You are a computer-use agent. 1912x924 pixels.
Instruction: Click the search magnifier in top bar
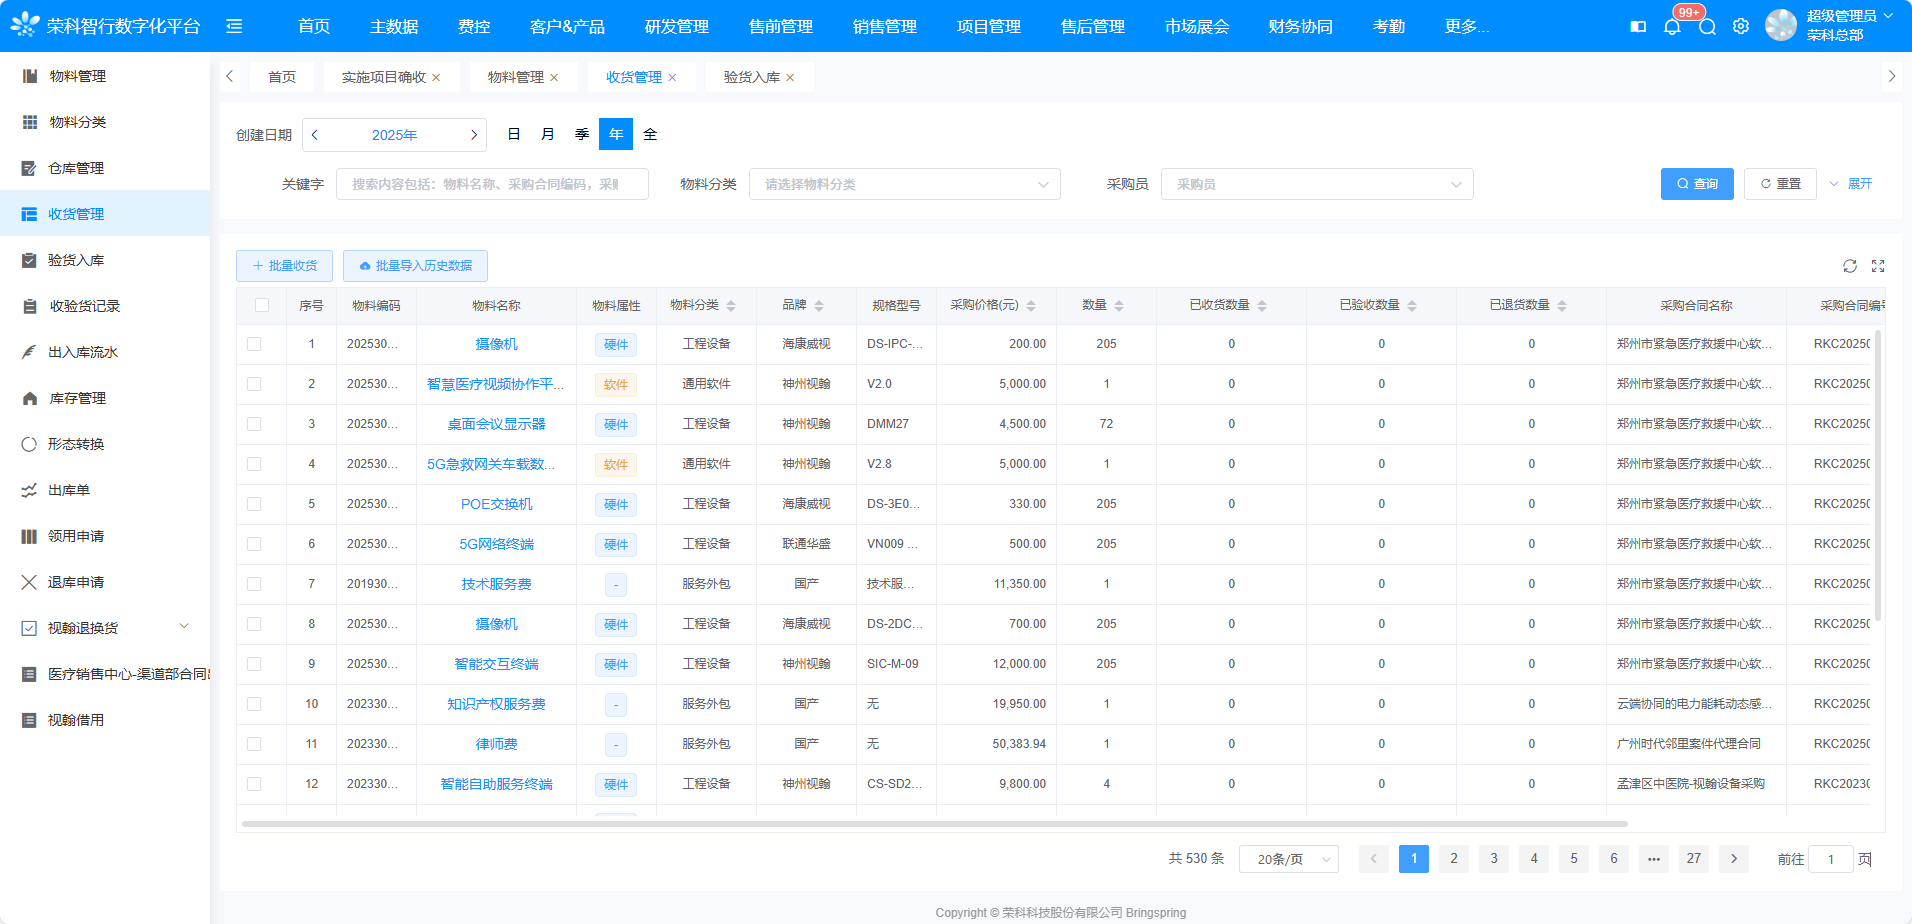click(1707, 27)
